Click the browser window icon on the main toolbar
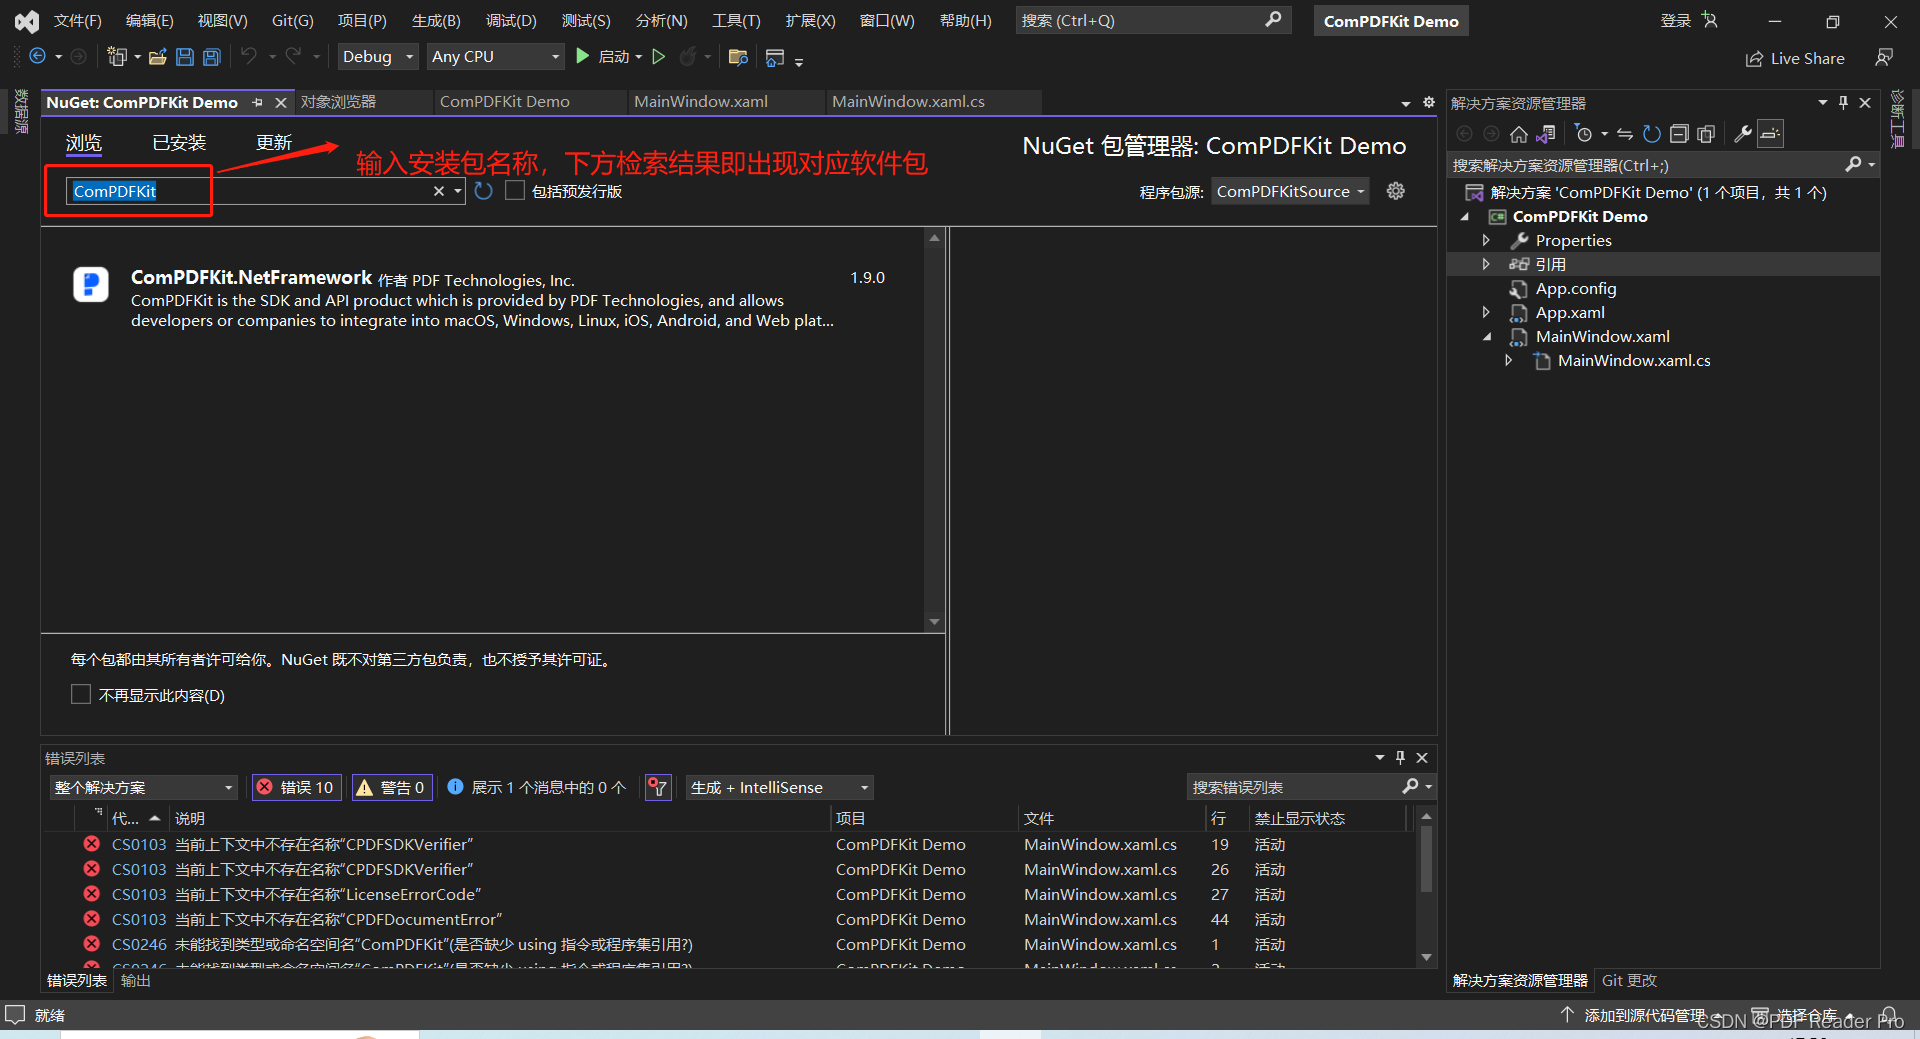The height and width of the screenshot is (1039, 1920). tap(774, 58)
